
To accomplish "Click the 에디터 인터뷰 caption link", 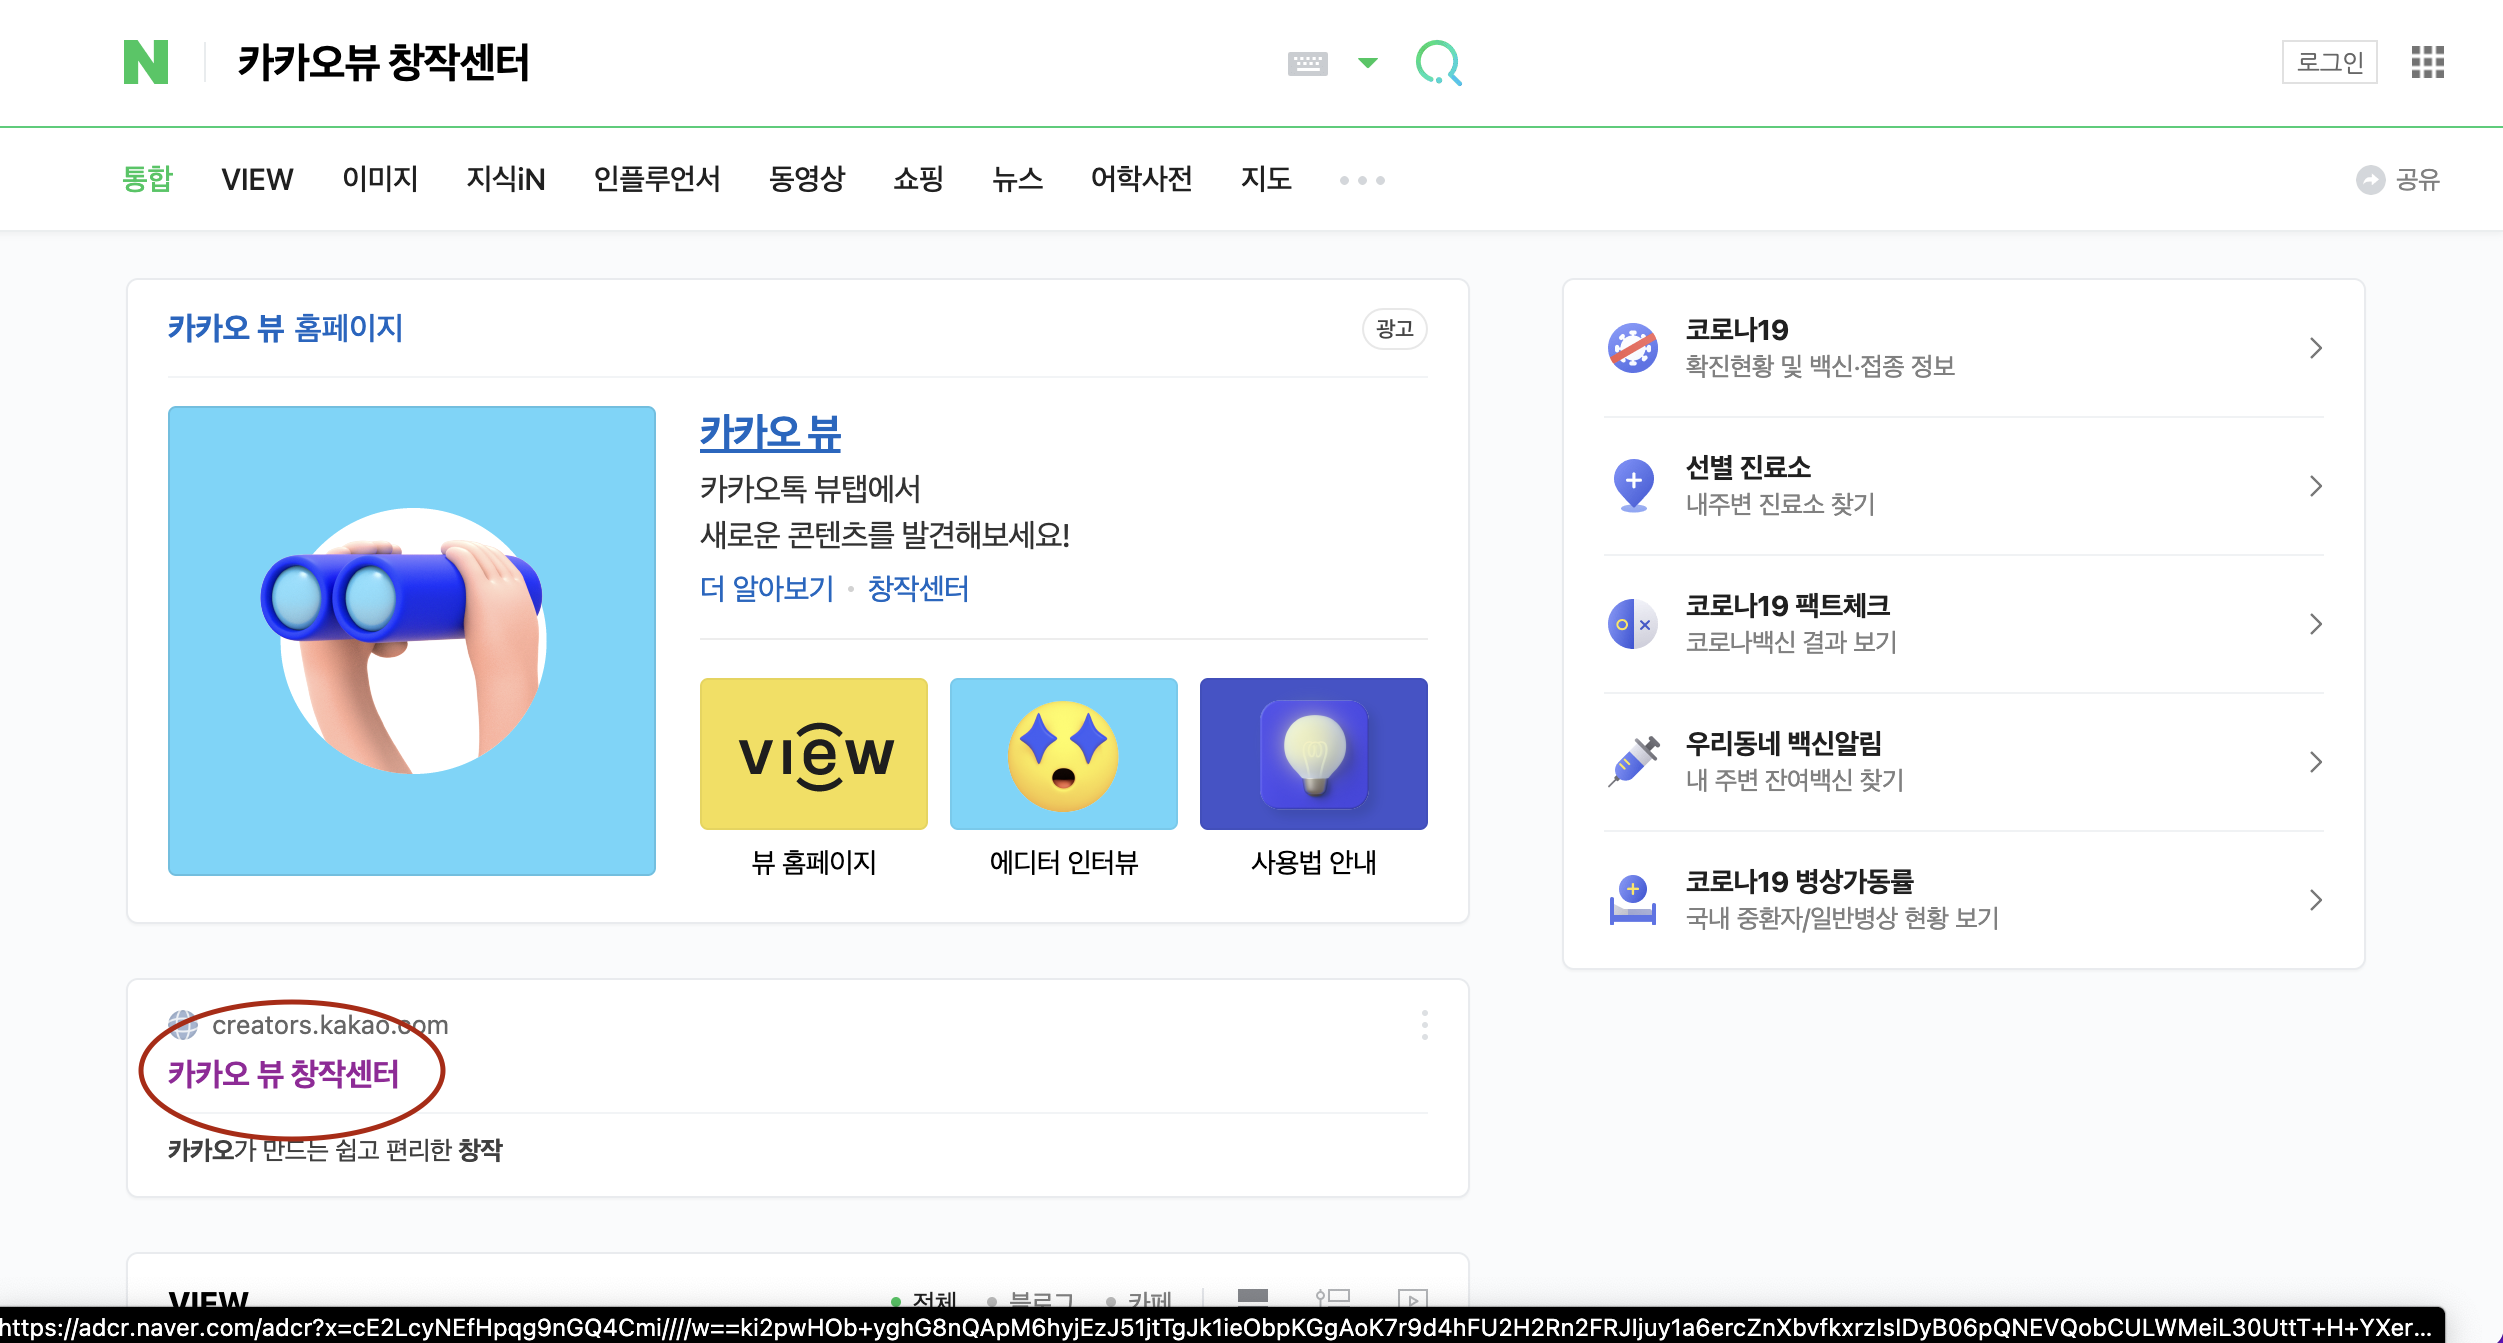I will tap(1064, 862).
